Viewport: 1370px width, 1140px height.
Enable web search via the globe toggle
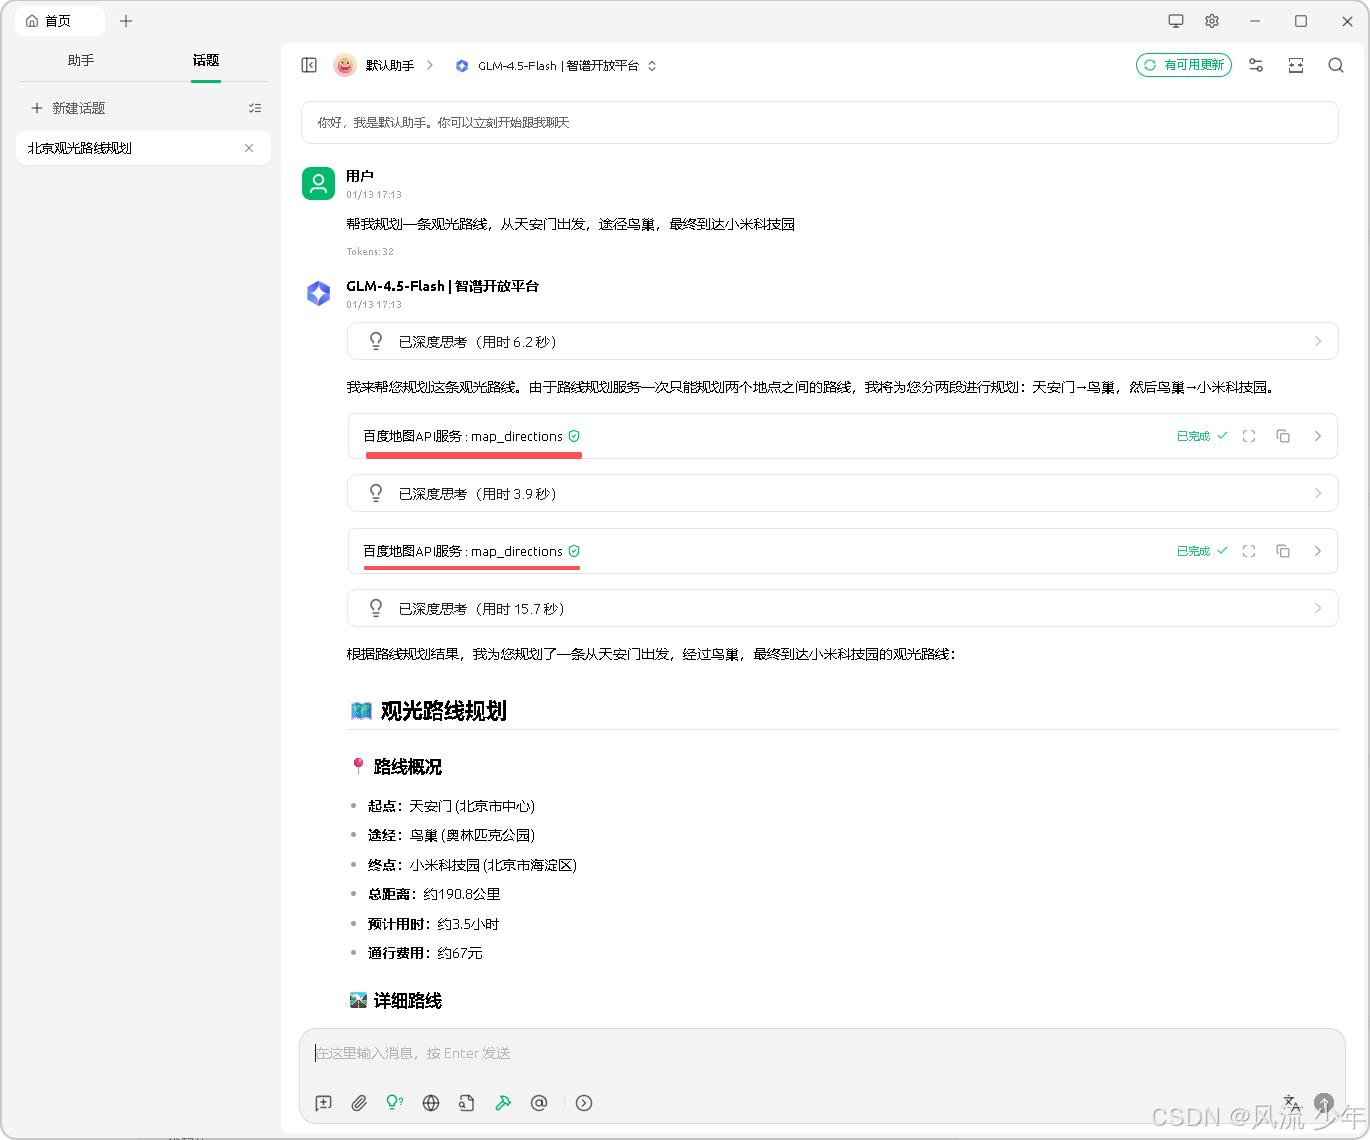point(430,1103)
